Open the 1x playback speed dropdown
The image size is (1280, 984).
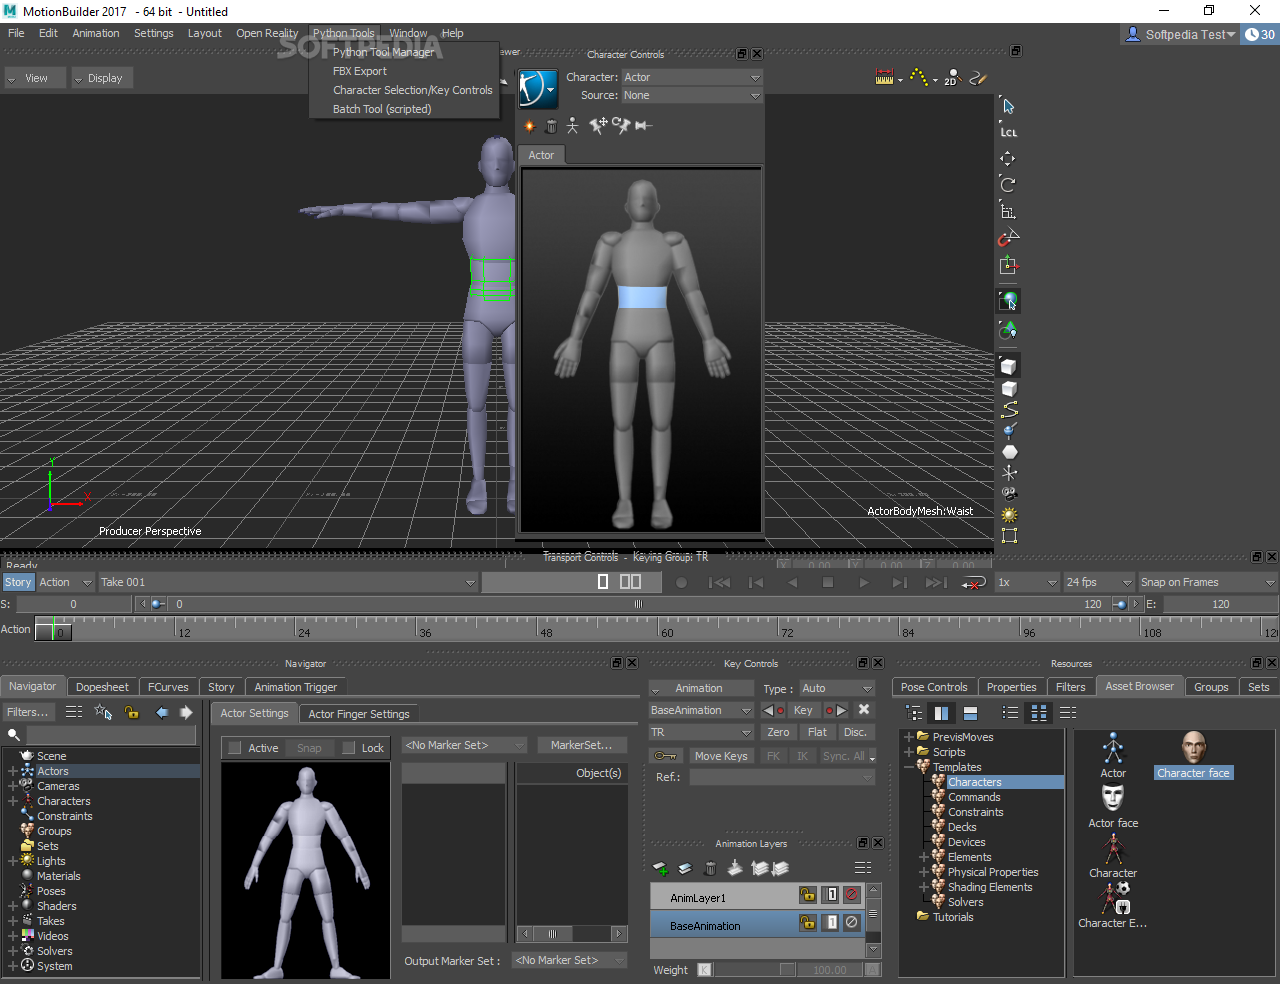1027,582
